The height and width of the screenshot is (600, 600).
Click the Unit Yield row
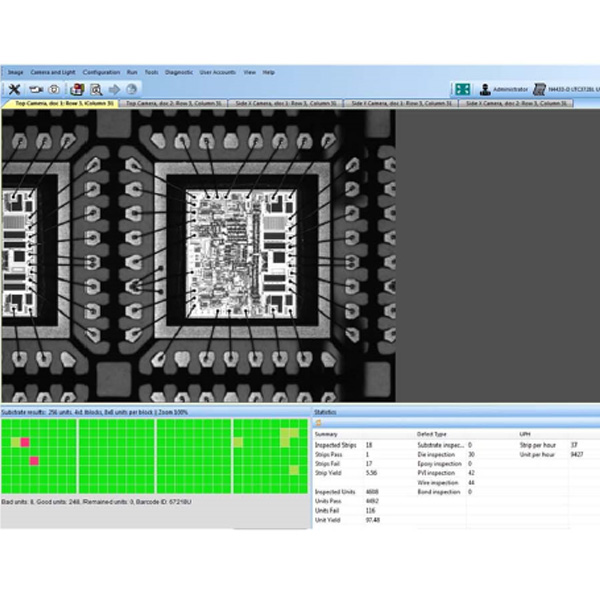click(347, 520)
